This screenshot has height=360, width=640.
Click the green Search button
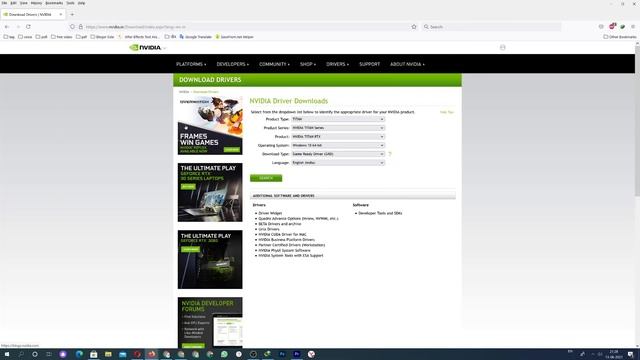coord(266,178)
